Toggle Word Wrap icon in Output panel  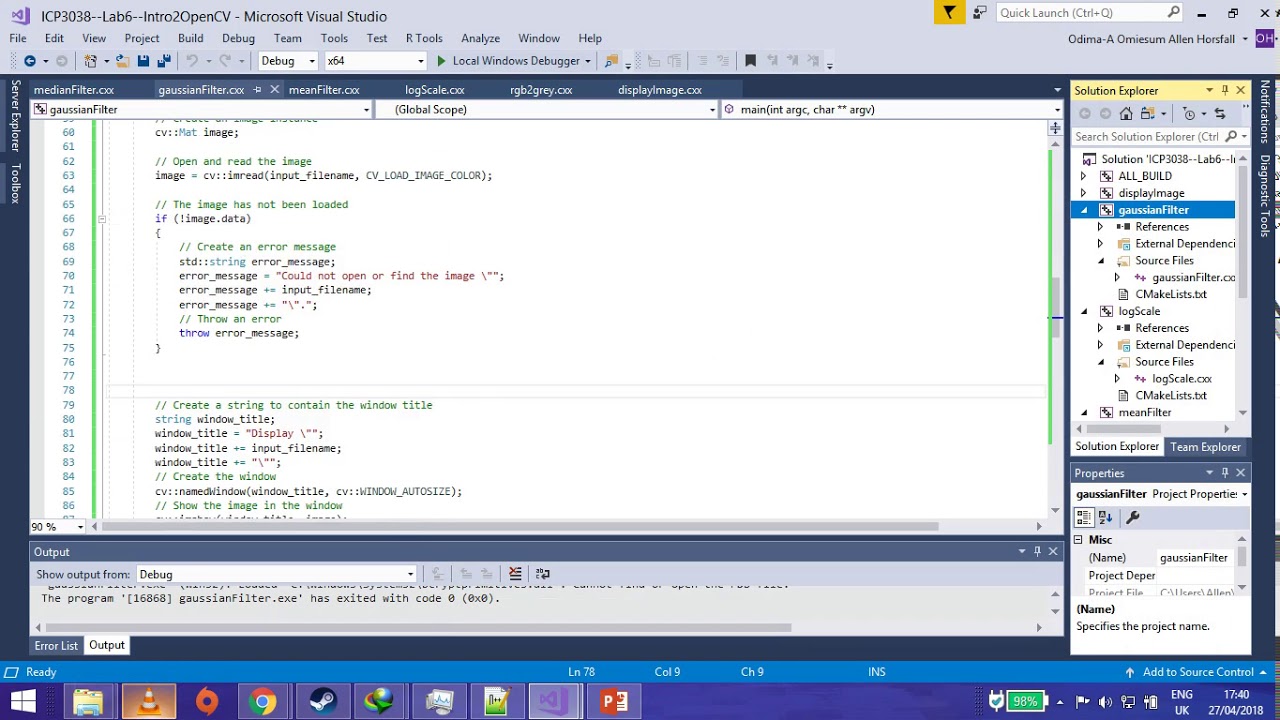[x=542, y=574]
